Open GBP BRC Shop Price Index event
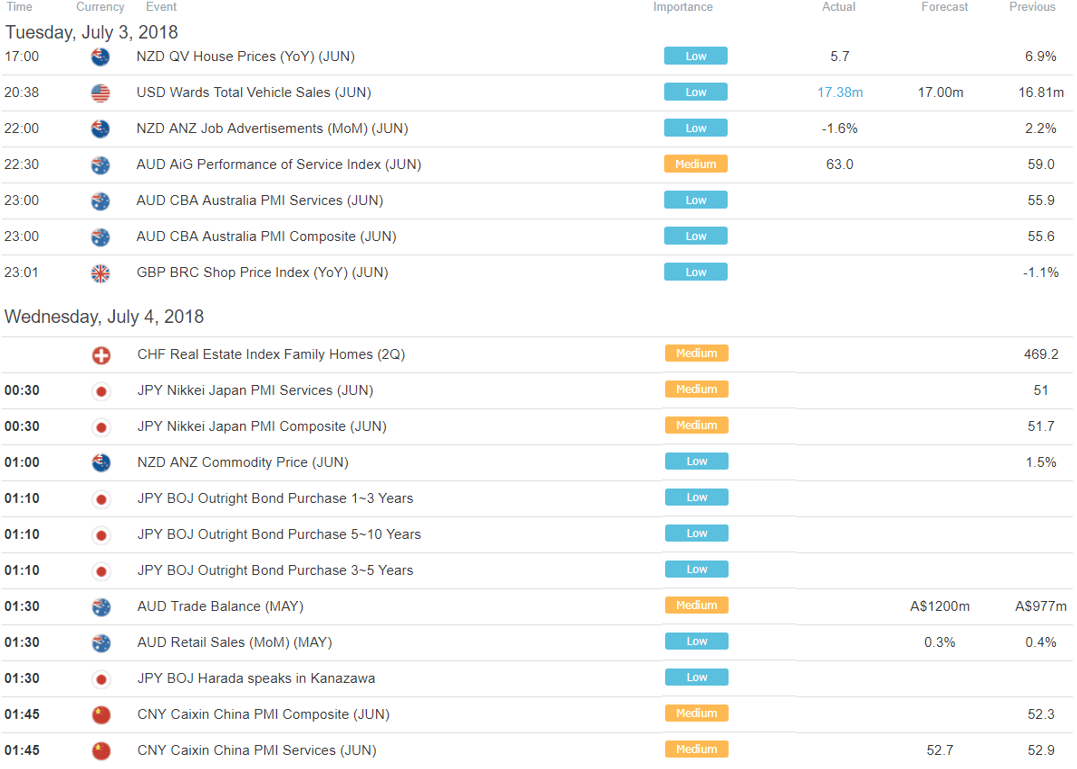The width and height of the screenshot is (1077, 769). 262,273
